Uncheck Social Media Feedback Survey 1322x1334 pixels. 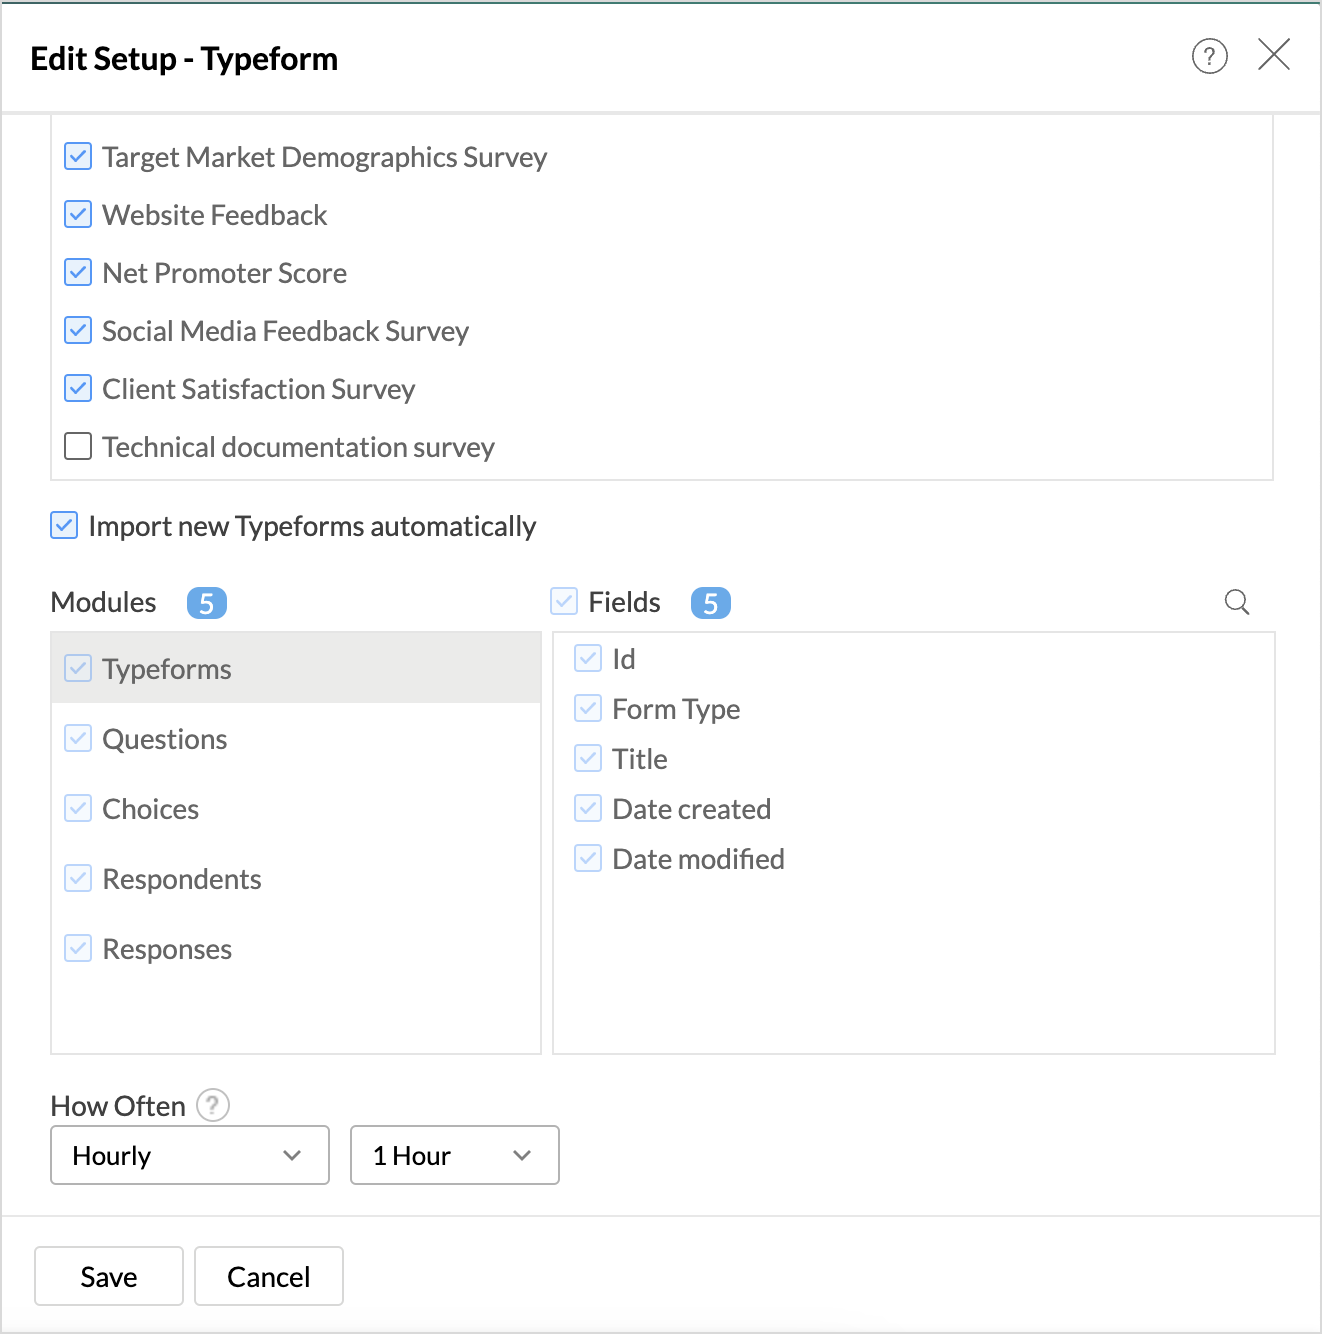click(x=78, y=331)
